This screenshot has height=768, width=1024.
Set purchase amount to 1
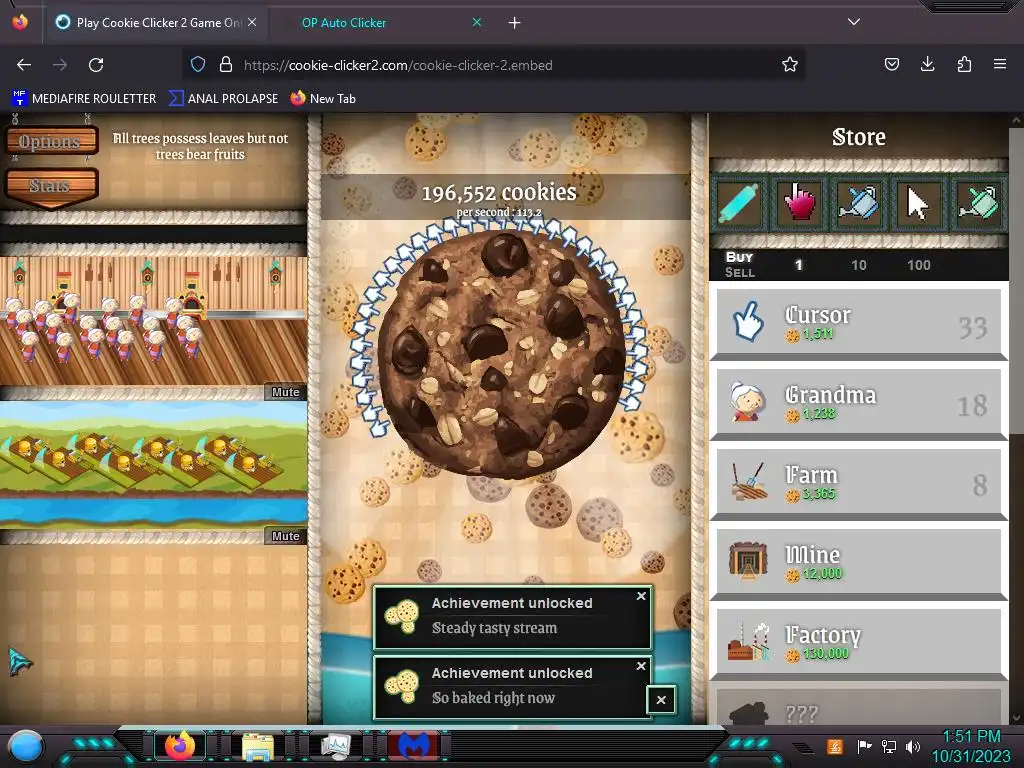coord(798,264)
